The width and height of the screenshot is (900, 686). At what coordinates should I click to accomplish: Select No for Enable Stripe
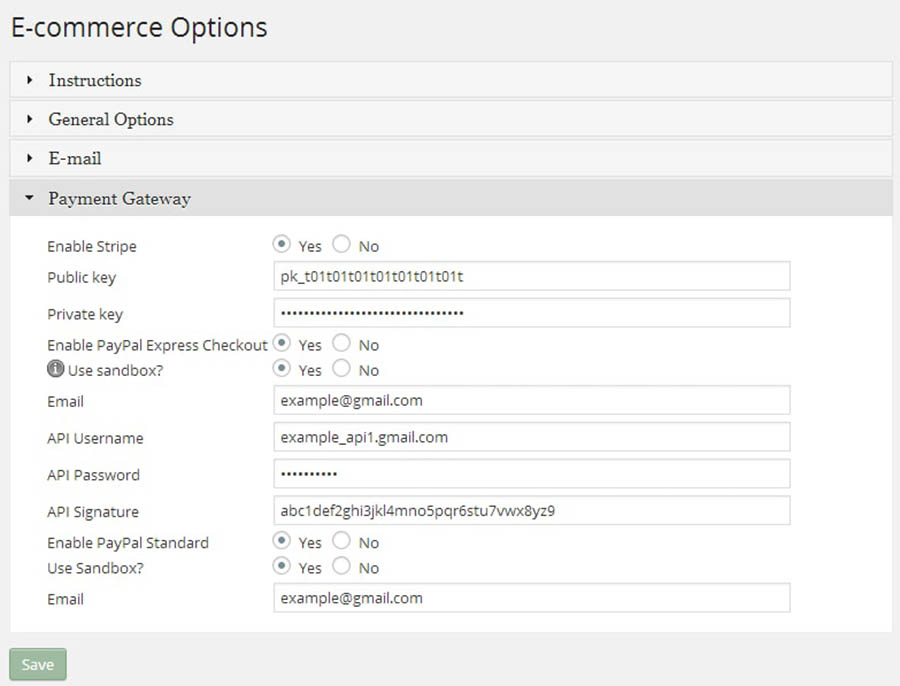[x=341, y=245]
